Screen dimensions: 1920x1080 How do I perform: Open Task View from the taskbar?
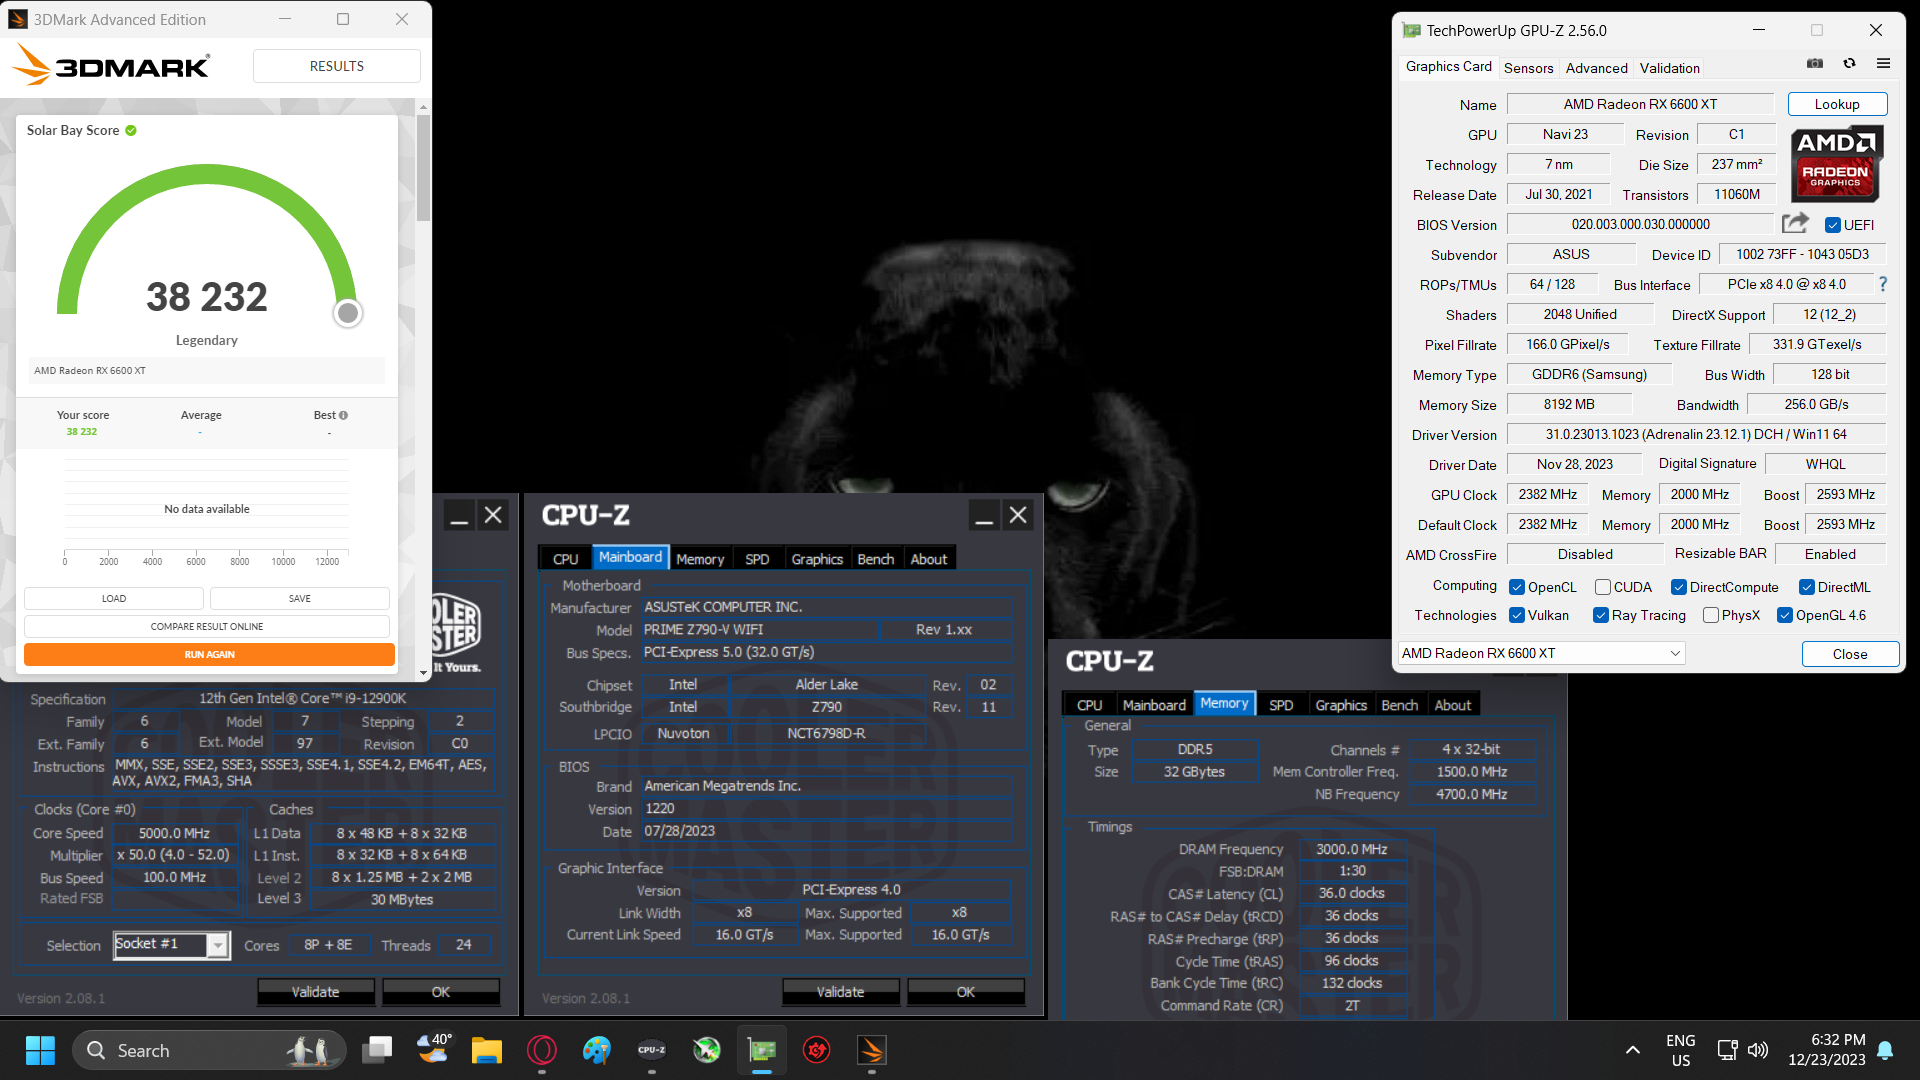pos(377,1050)
